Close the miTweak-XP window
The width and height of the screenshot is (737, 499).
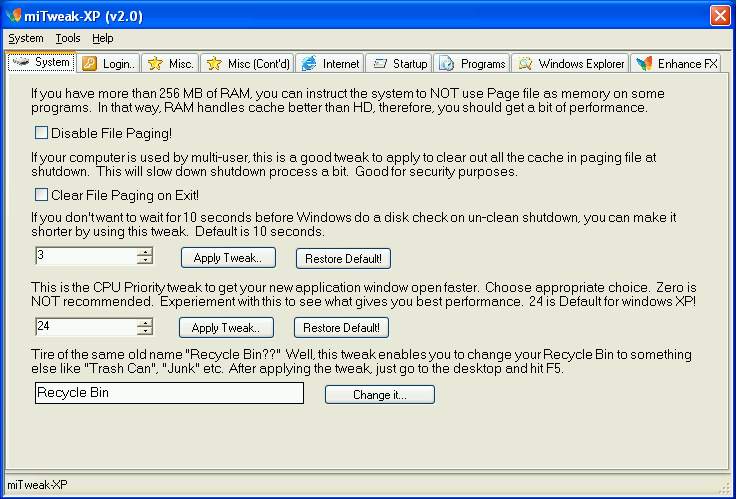click(x=720, y=16)
